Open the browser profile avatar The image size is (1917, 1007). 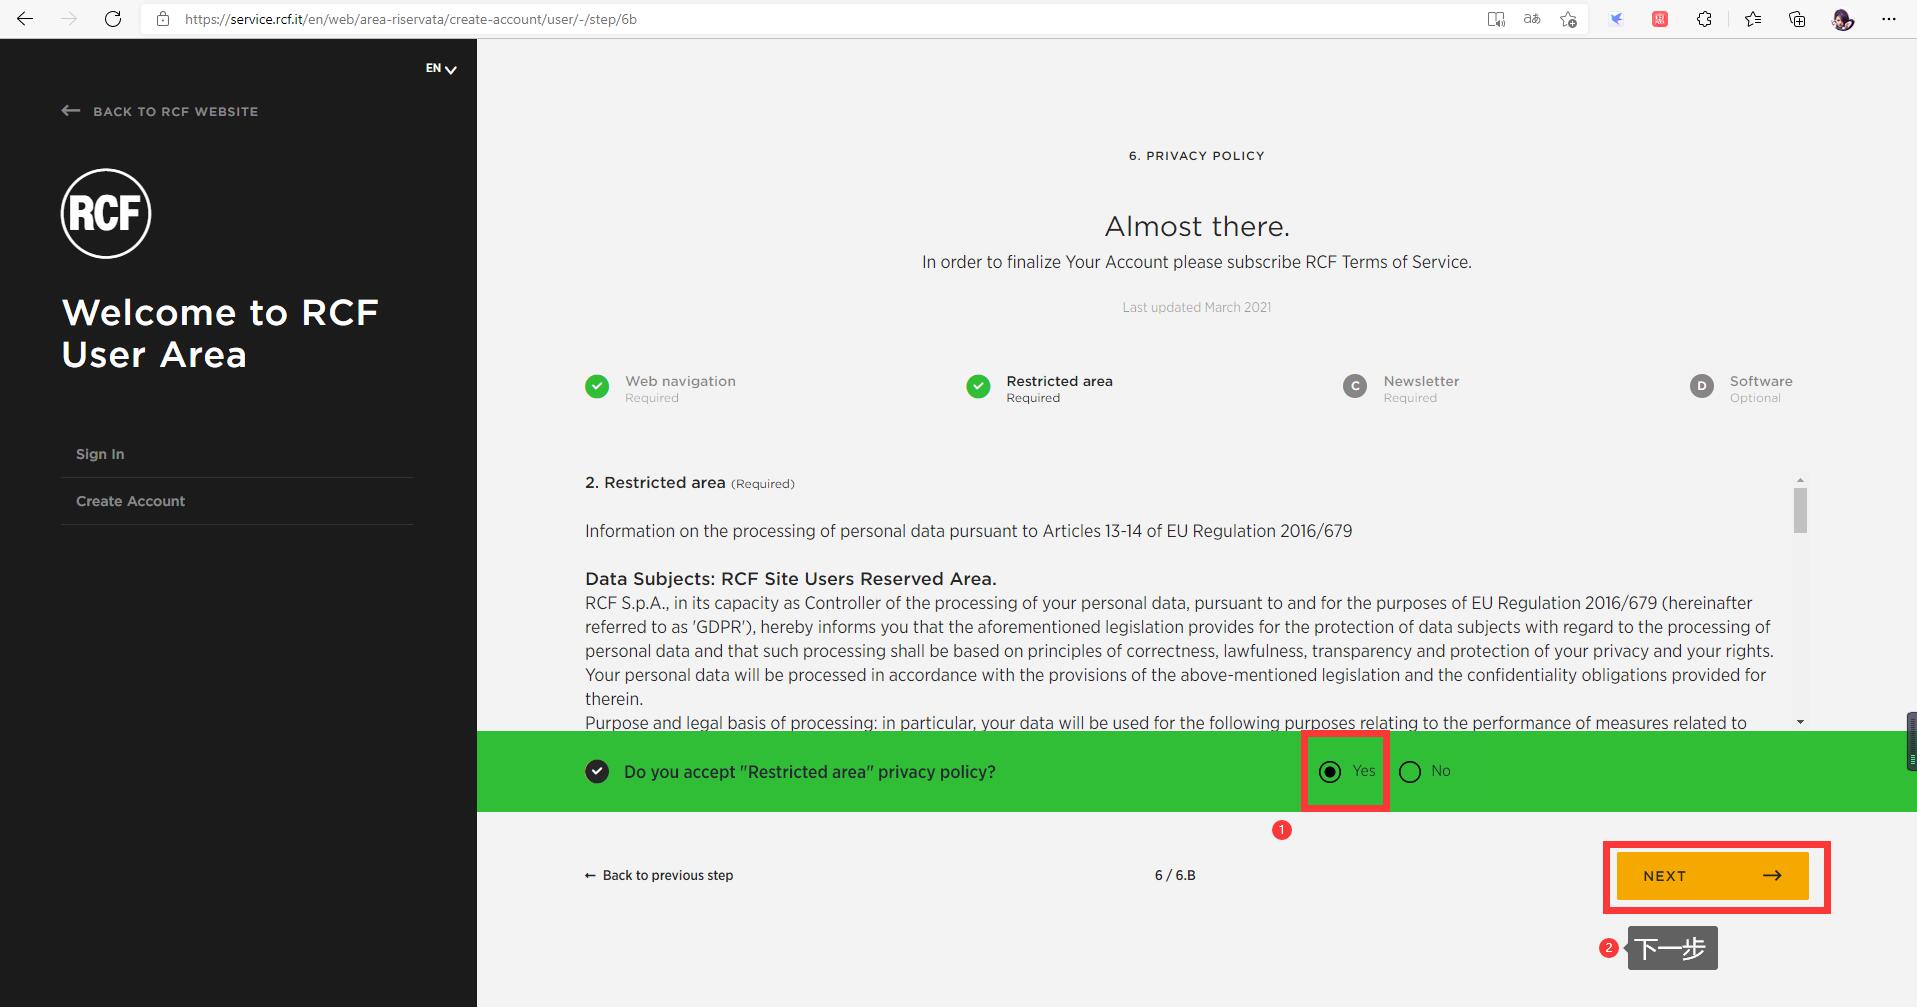1843,19
